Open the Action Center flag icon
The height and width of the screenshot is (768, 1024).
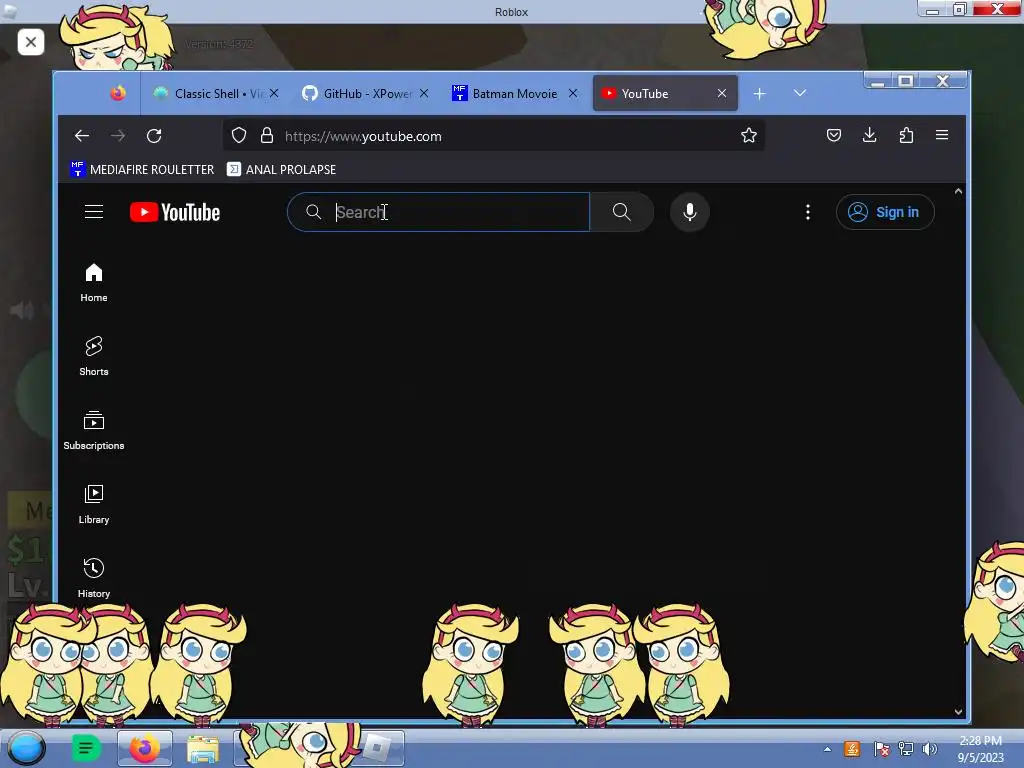pos(881,749)
